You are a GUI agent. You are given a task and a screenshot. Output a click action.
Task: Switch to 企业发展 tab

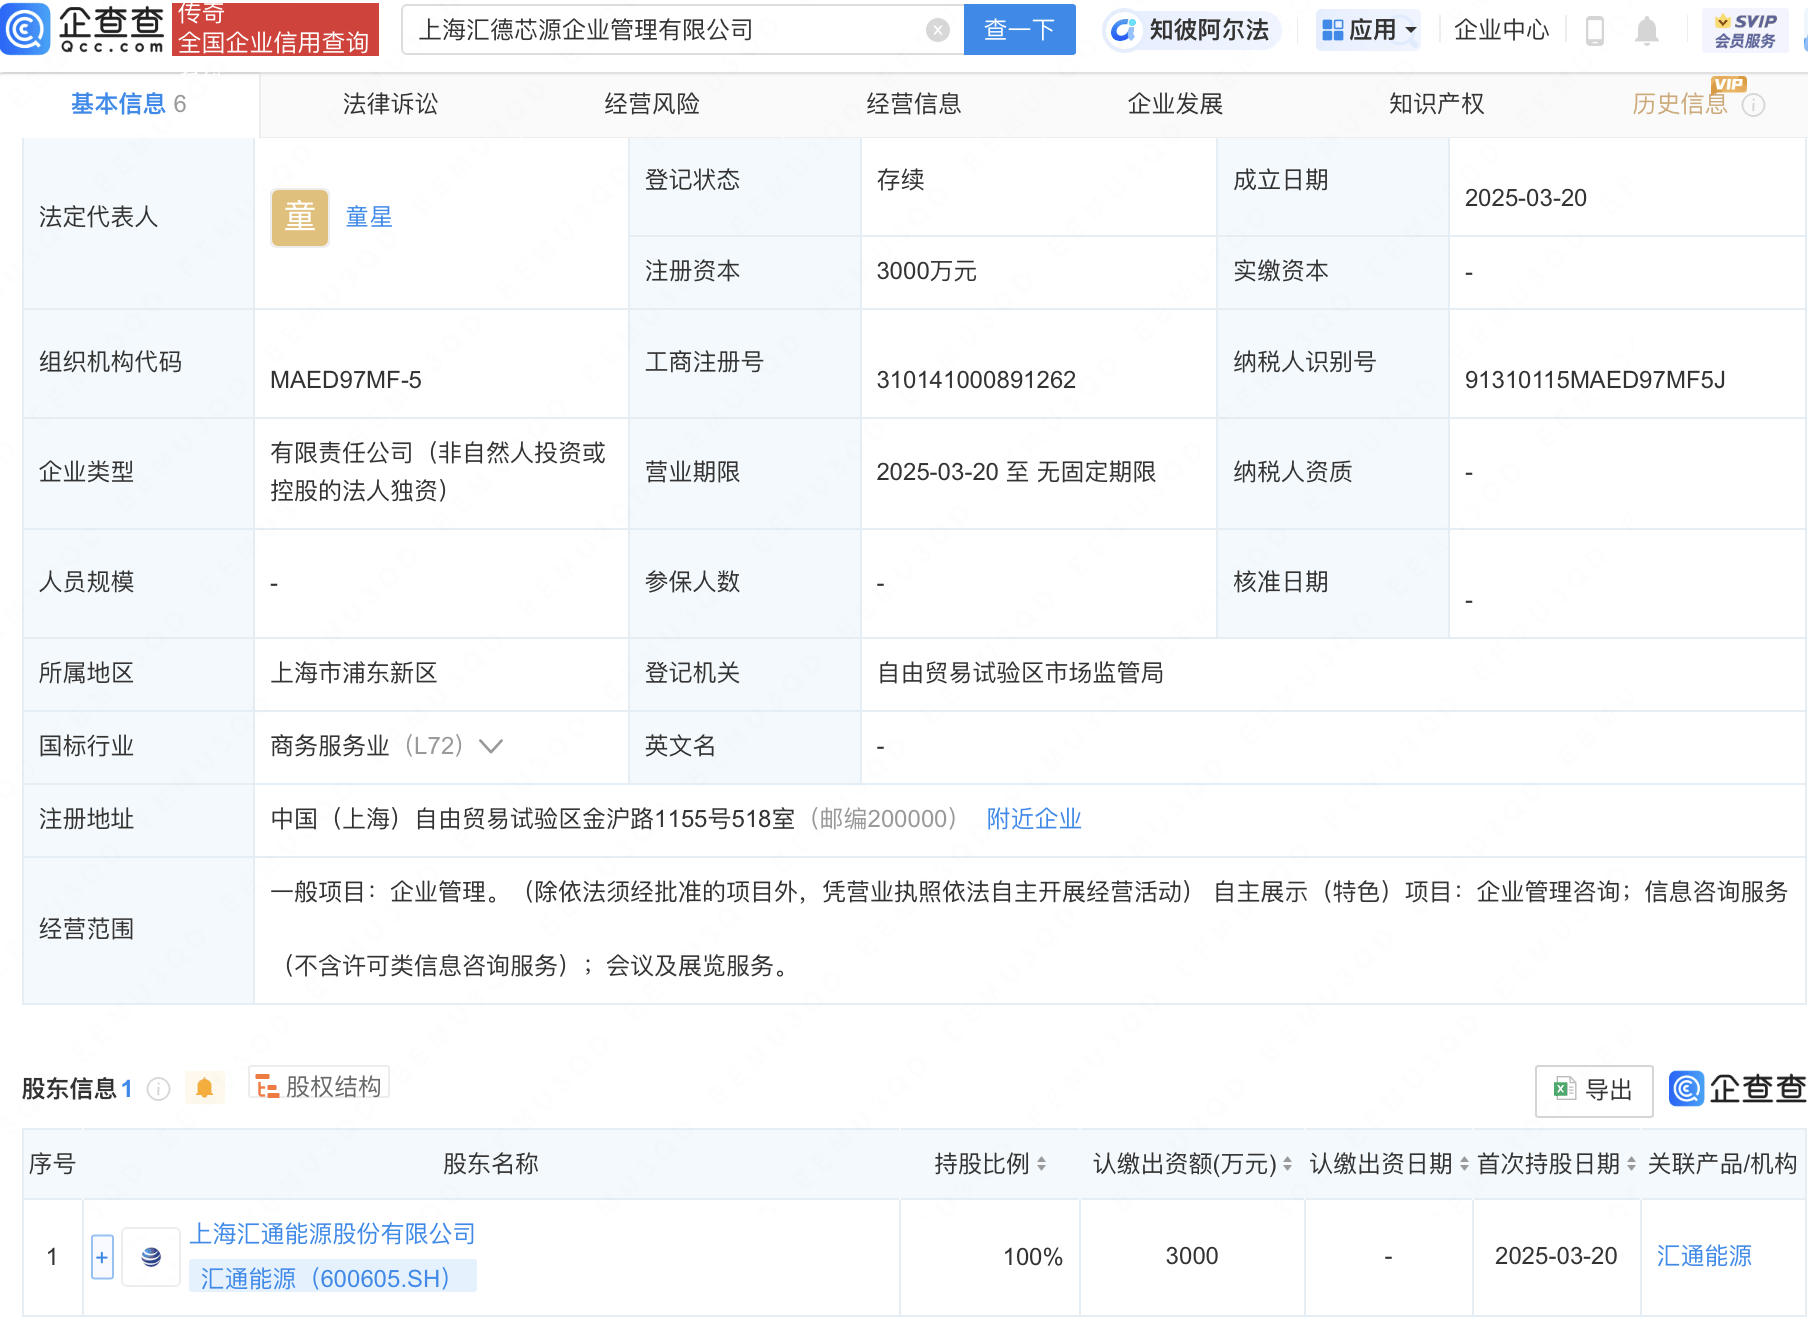pyautogui.click(x=1175, y=104)
